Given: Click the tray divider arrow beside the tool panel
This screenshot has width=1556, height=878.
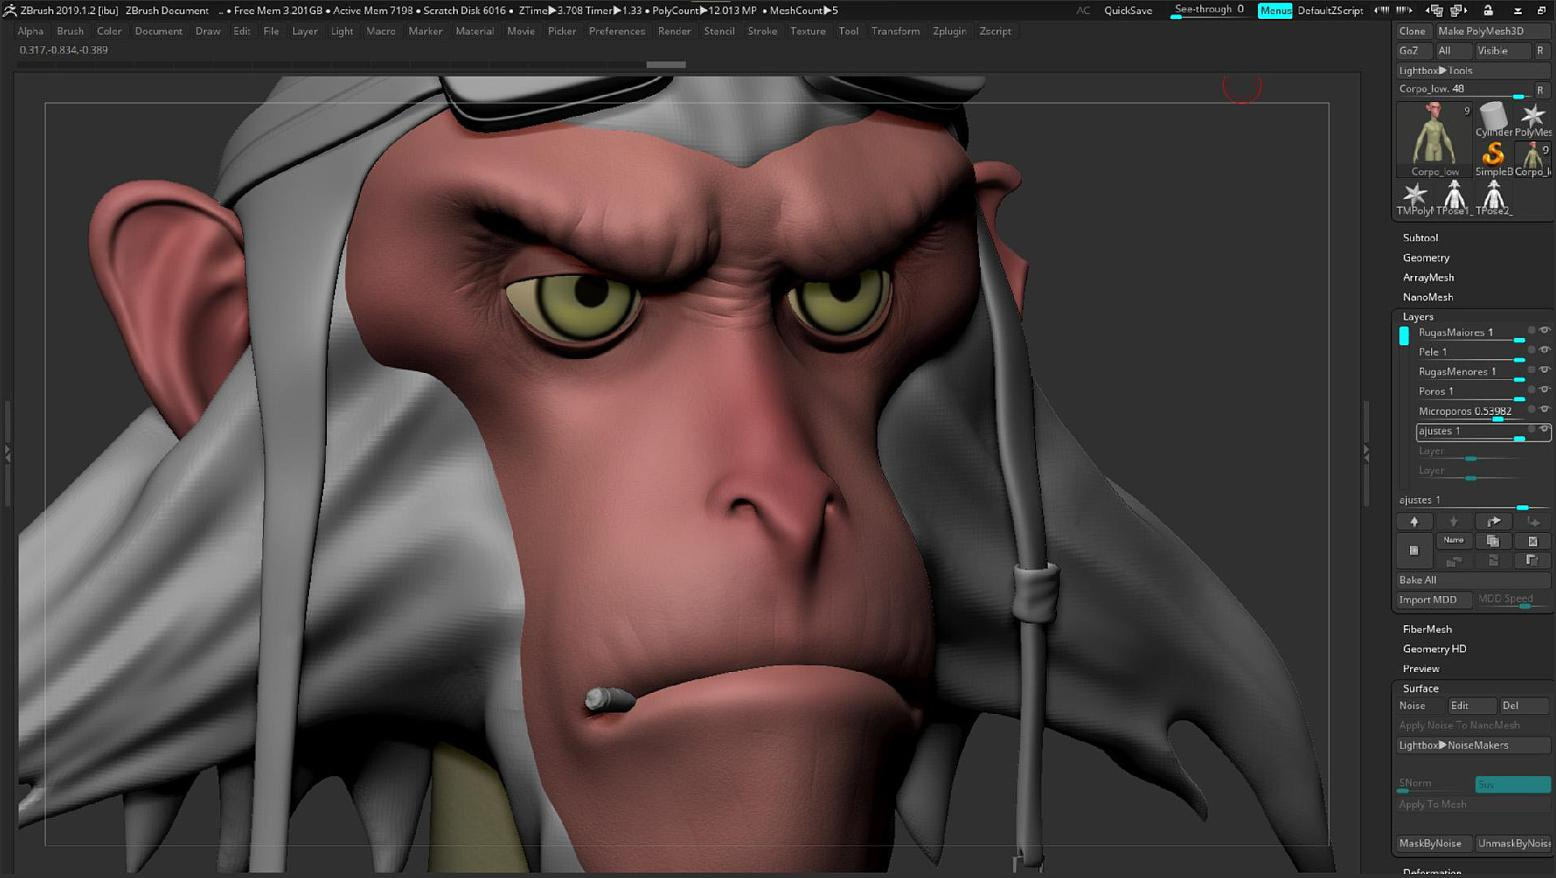Looking at the screenshot, I should click(x=1366, y=453).
